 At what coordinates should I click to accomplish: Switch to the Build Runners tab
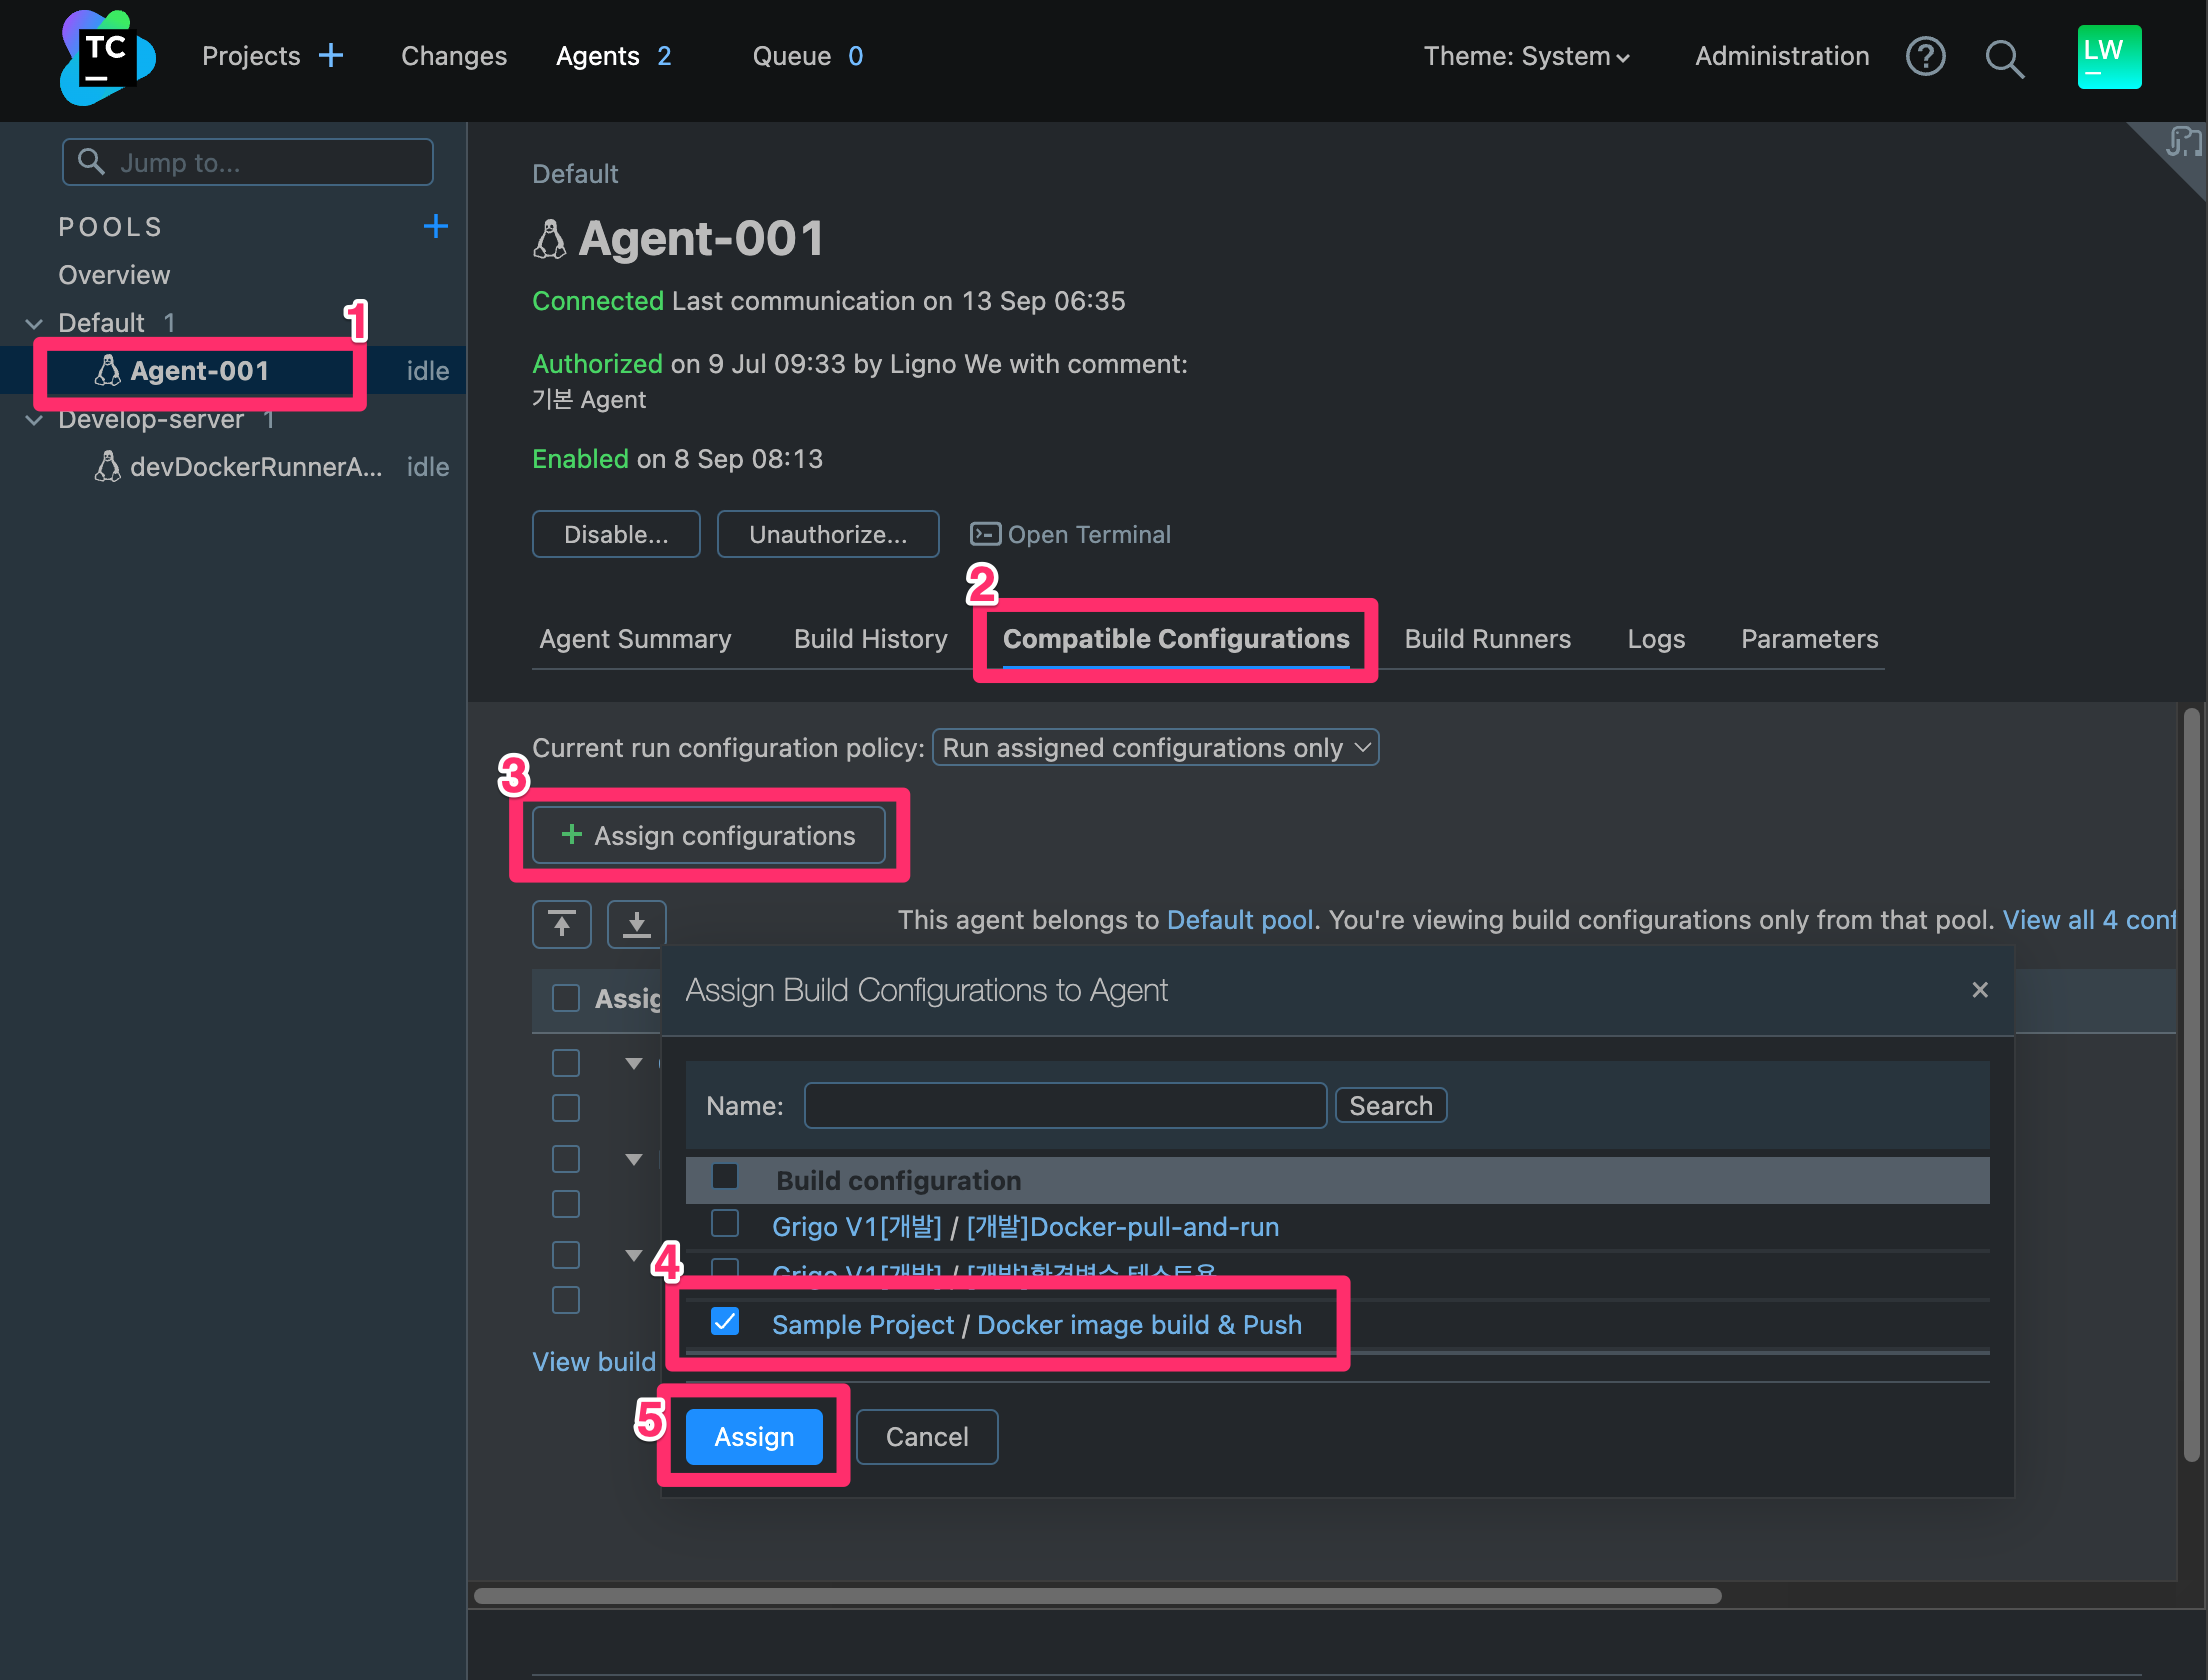point(1487,639)
